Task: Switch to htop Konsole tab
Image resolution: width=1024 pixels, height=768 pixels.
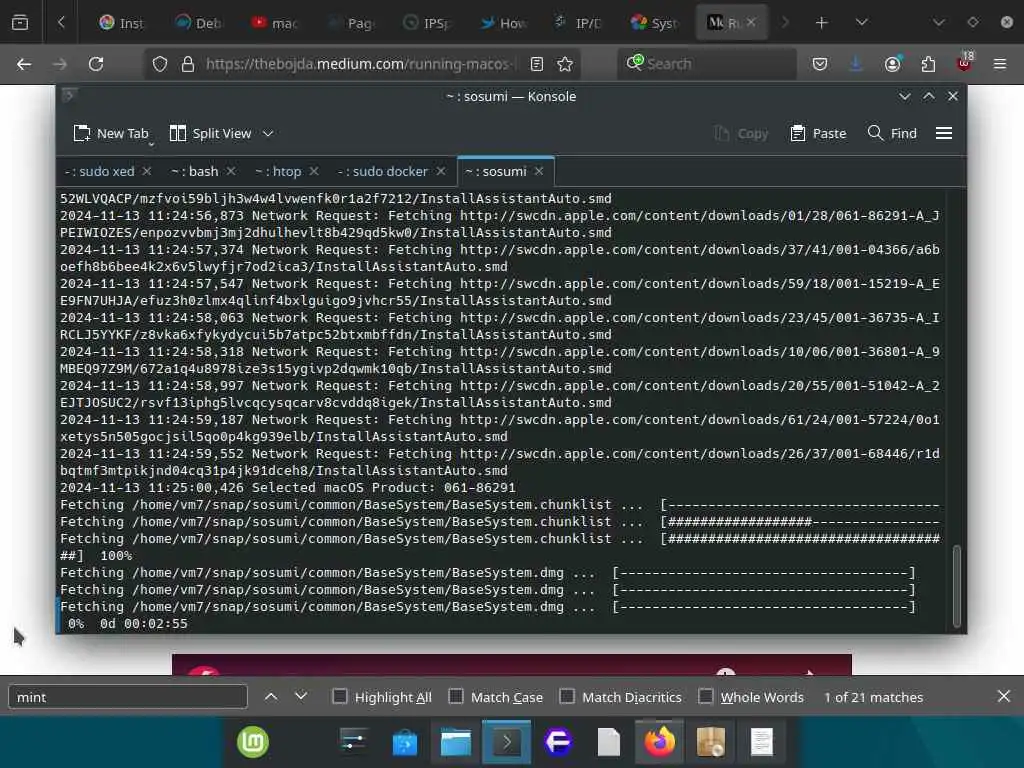Action: 278,171
